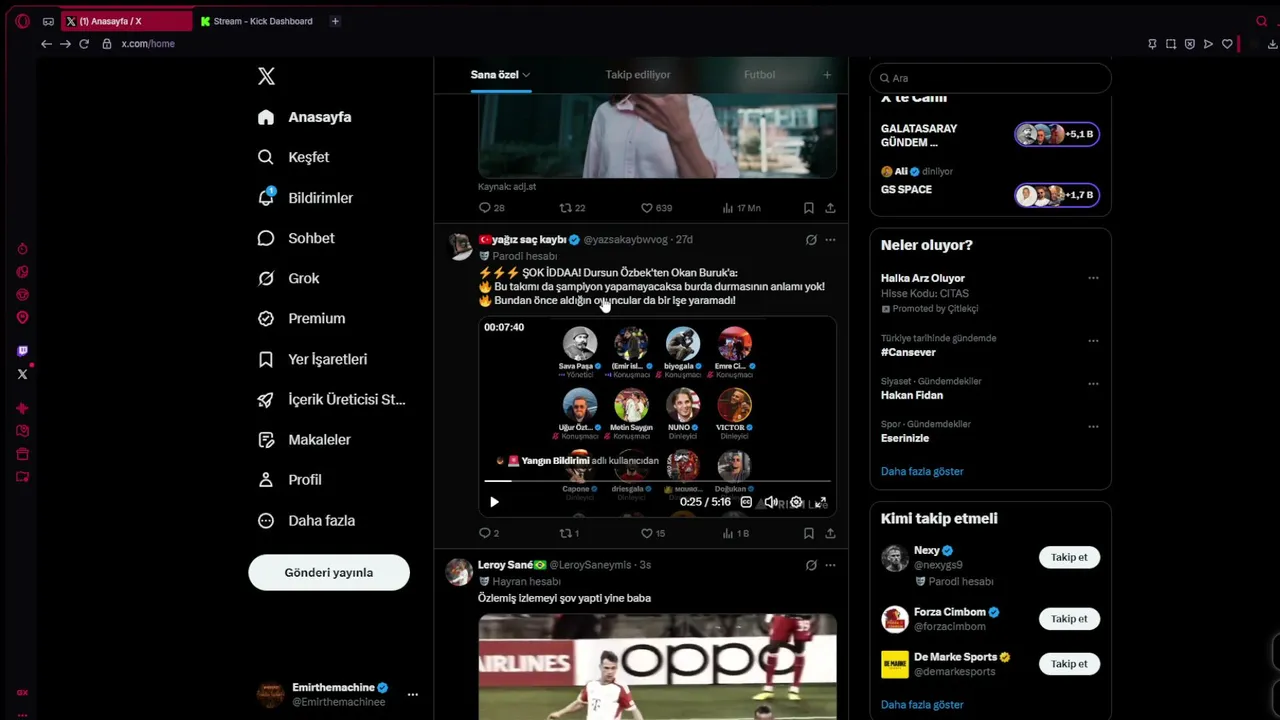The image size is (1280, 720).
Task: Click the Ara search field
Action: click(x=990, y=78)
